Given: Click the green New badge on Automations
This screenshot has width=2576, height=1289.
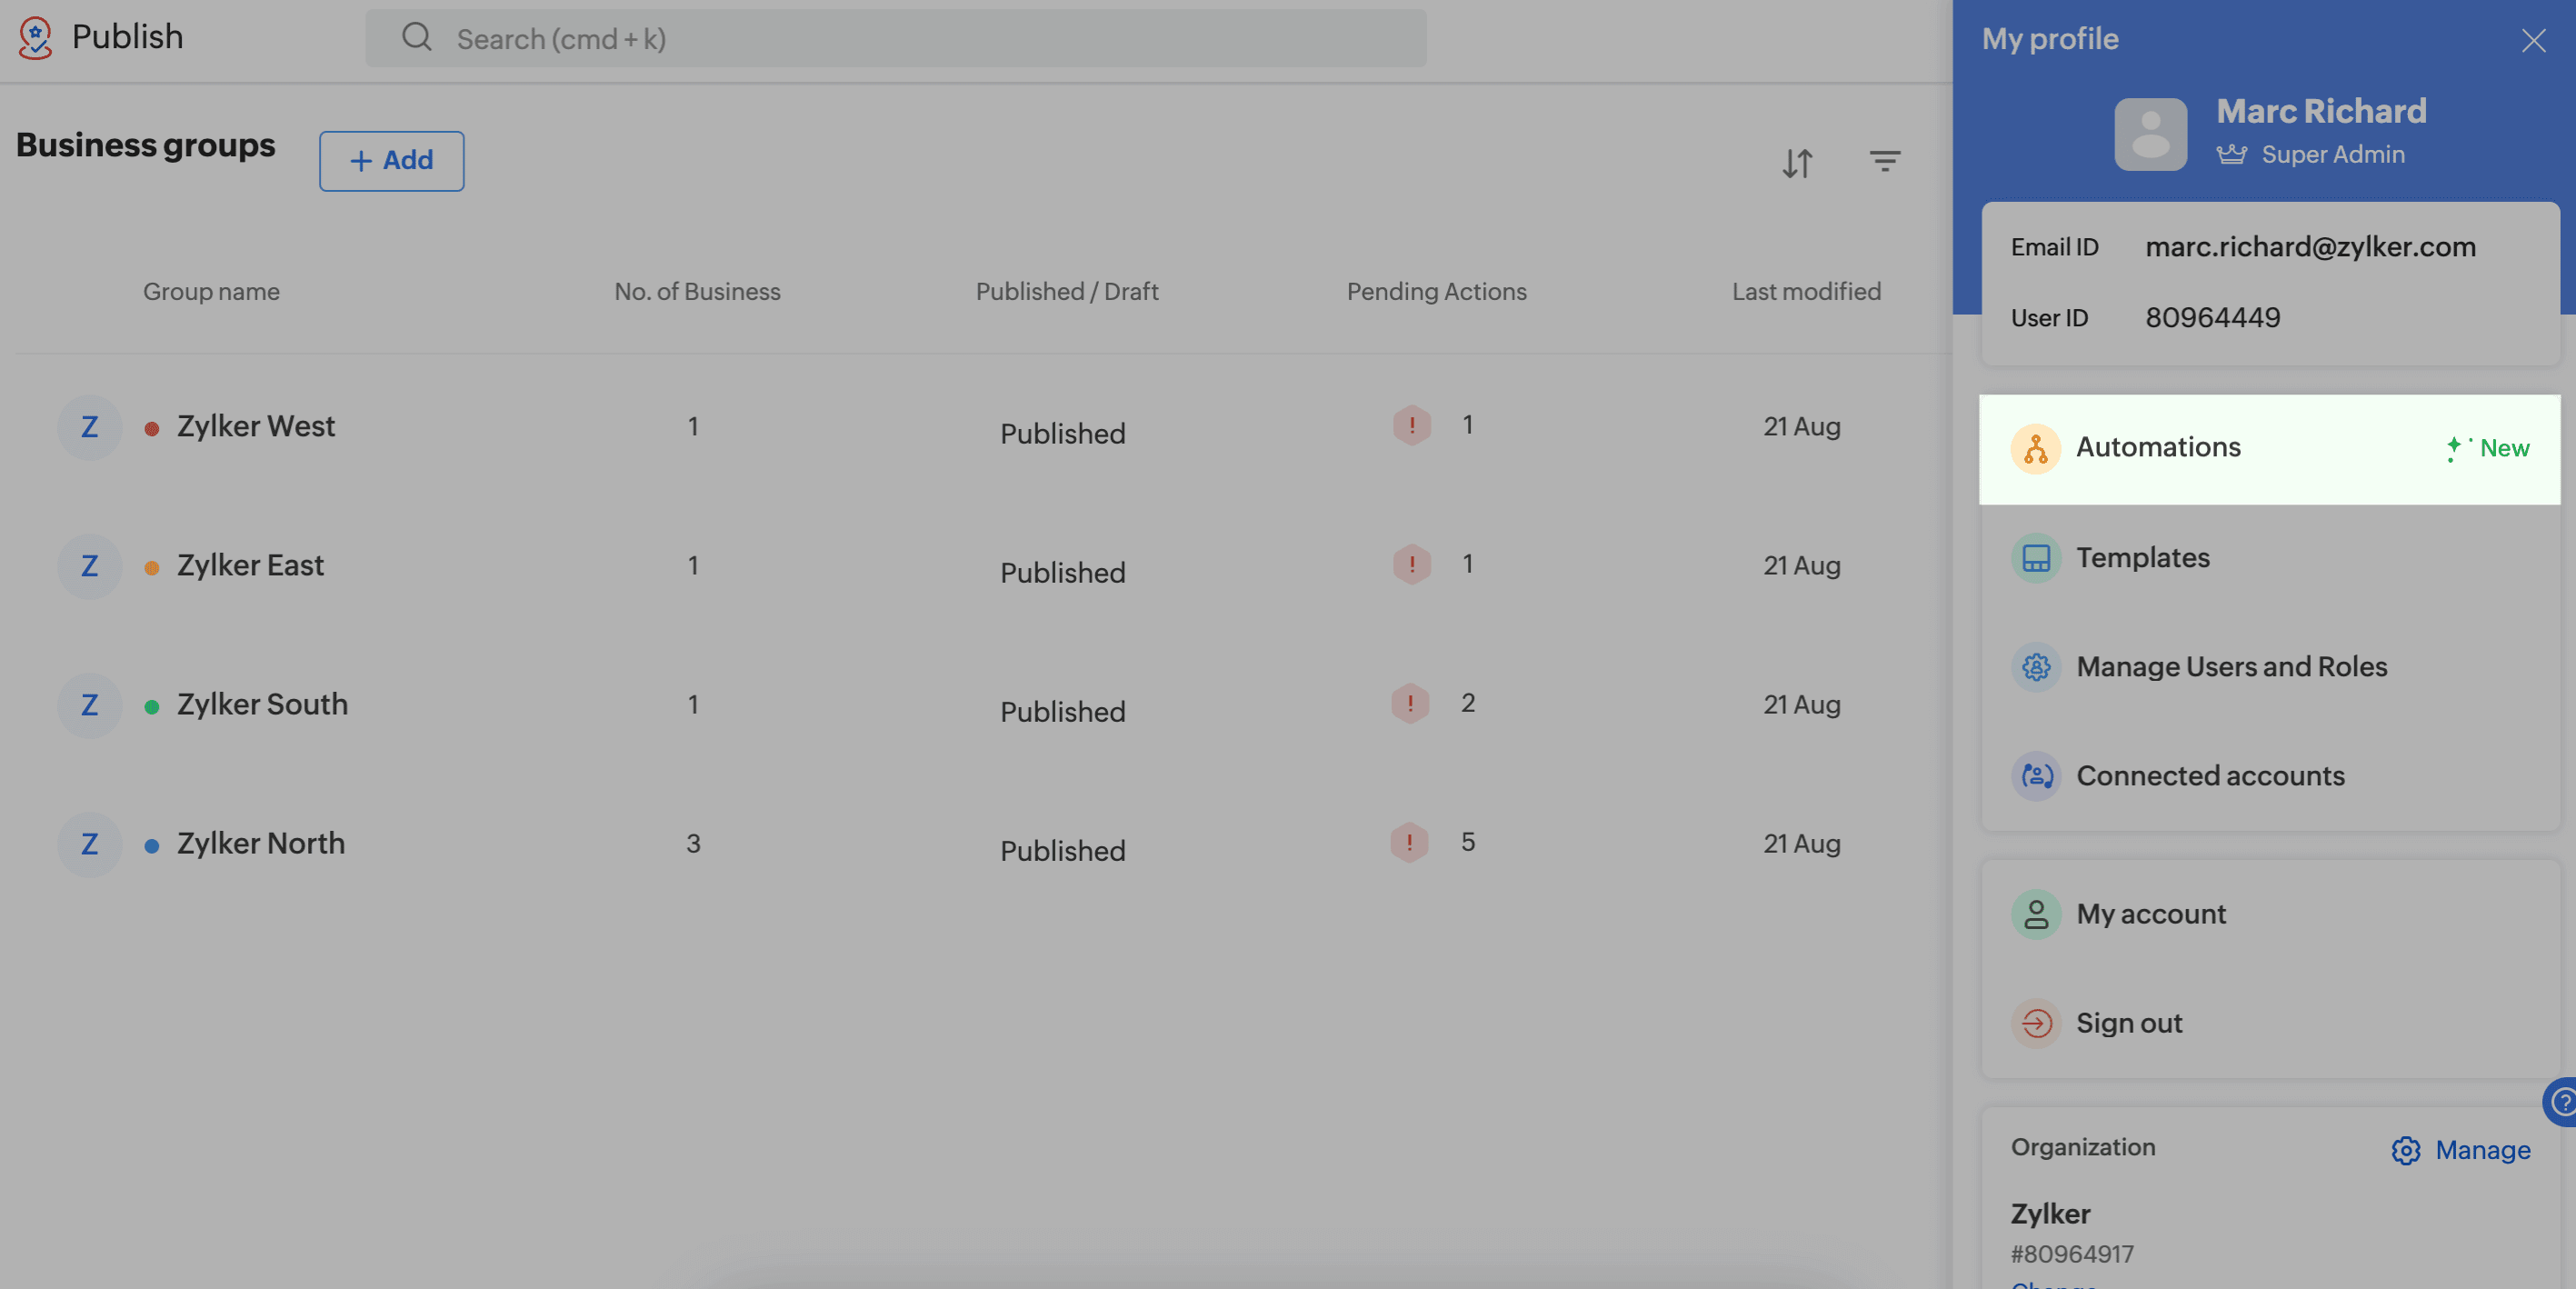Looking at the screenshot, I should [2487, 449].
